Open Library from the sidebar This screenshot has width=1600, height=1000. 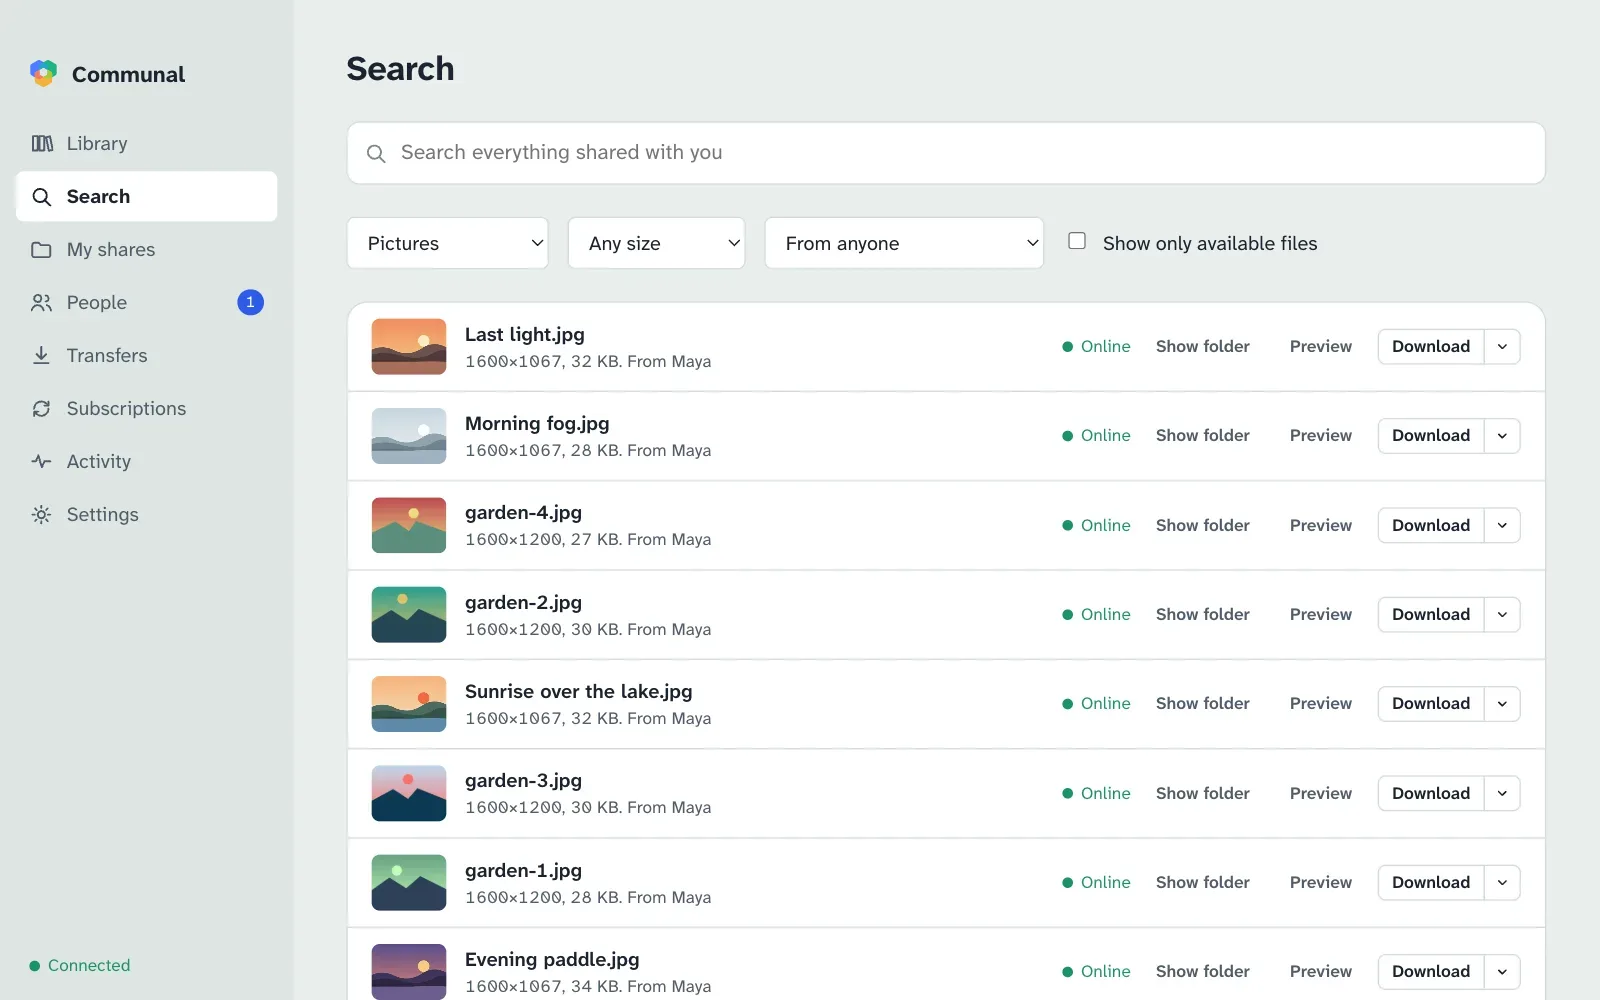(146, 143)
